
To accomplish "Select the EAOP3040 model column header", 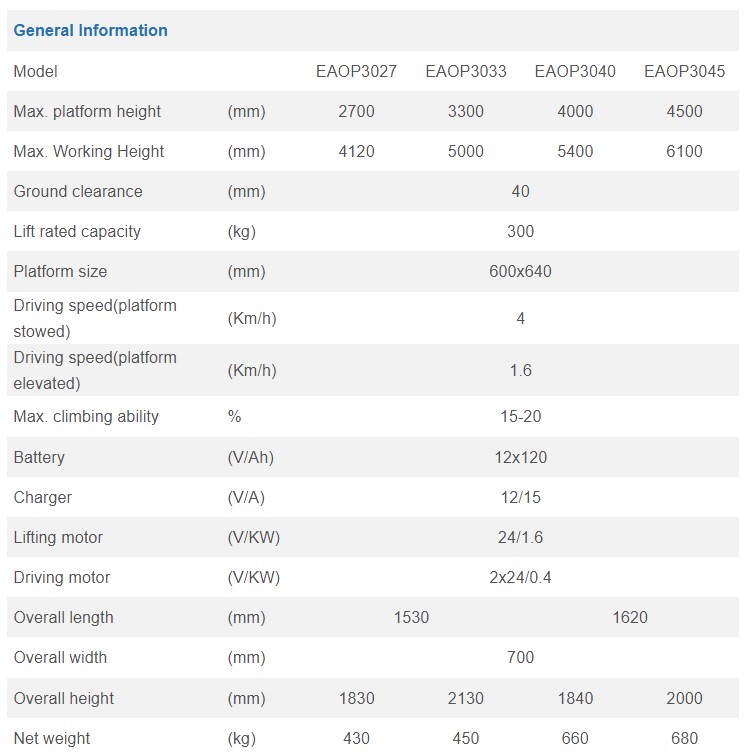I will point(575,71).
